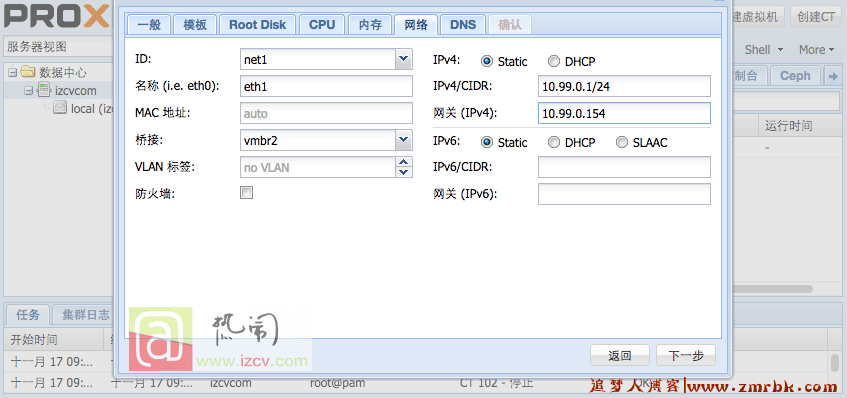Viewport: 847px width, 398px height.
Task: Click the 下一步 next button
Action: click(x=686, y=355)
